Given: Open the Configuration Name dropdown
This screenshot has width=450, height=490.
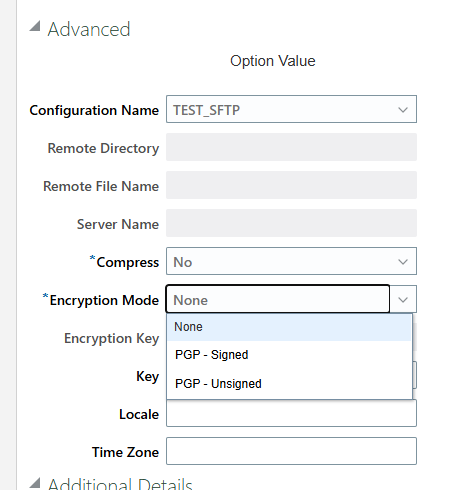Looking at the screenshot, I should (x=291, y=109).
